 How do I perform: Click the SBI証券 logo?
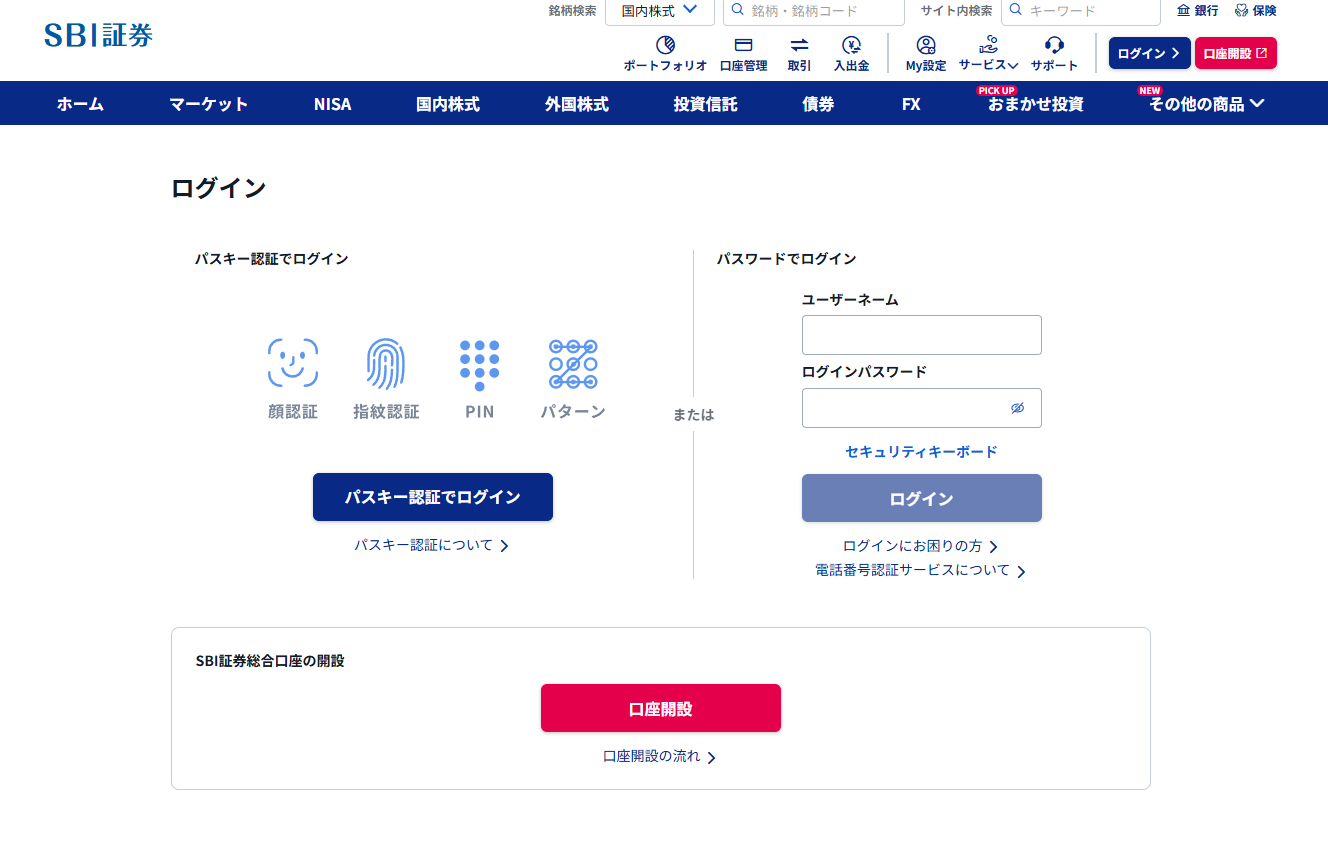tap(99, 35)
